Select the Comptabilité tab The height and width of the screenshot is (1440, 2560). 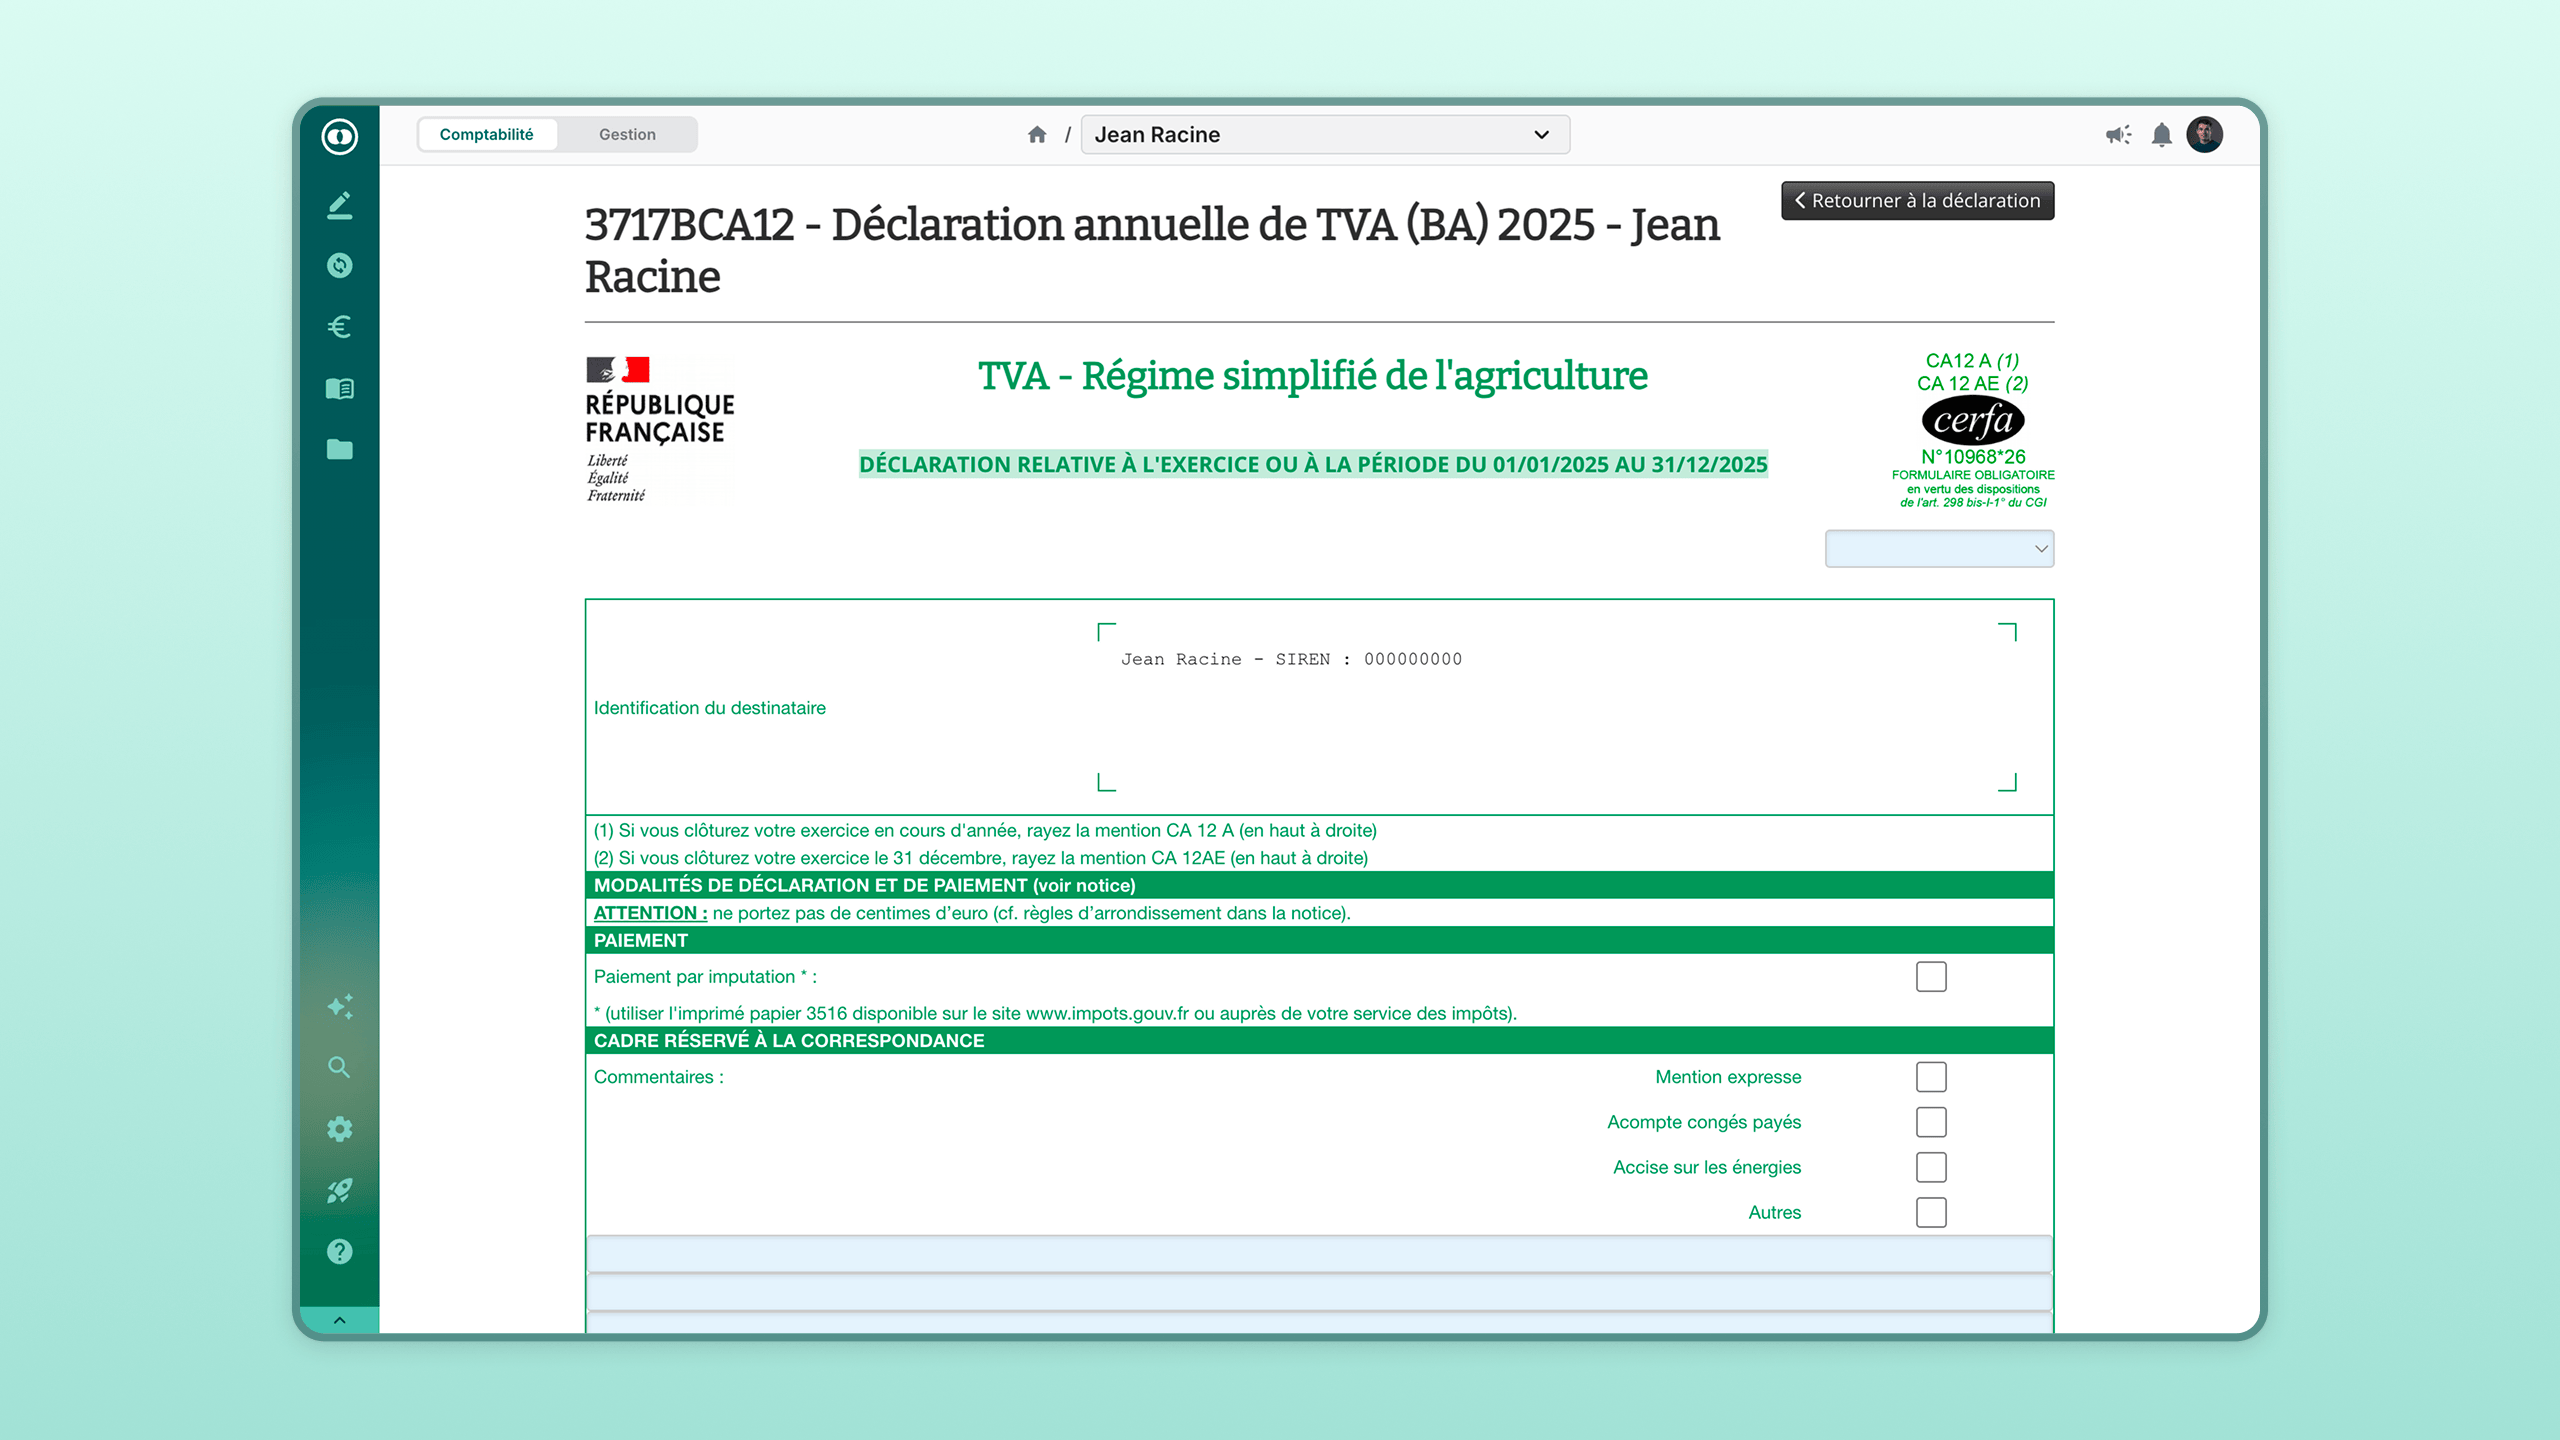coord(487,134)
